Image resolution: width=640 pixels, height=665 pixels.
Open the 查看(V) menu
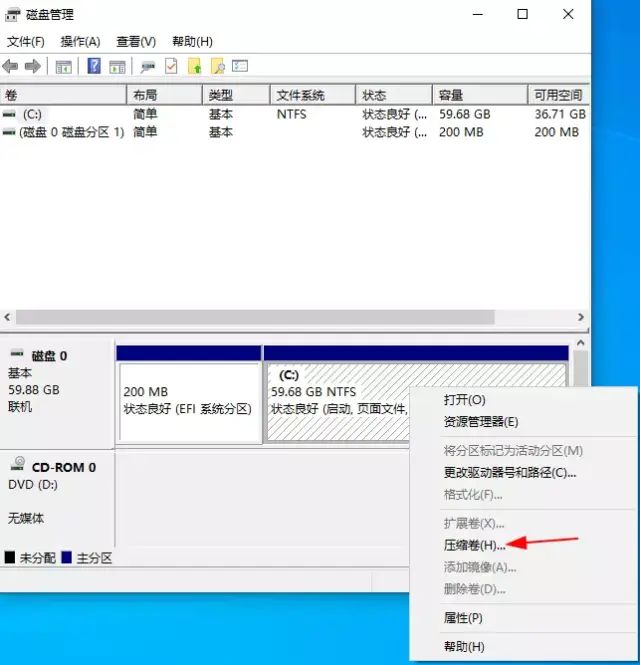pos(136,41)
